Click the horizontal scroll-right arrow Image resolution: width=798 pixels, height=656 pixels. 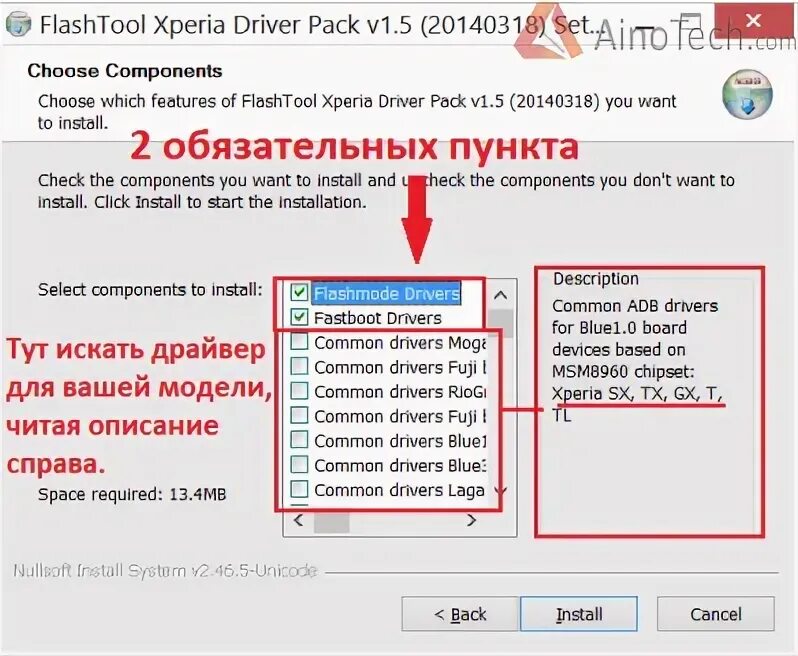(472, 520)
